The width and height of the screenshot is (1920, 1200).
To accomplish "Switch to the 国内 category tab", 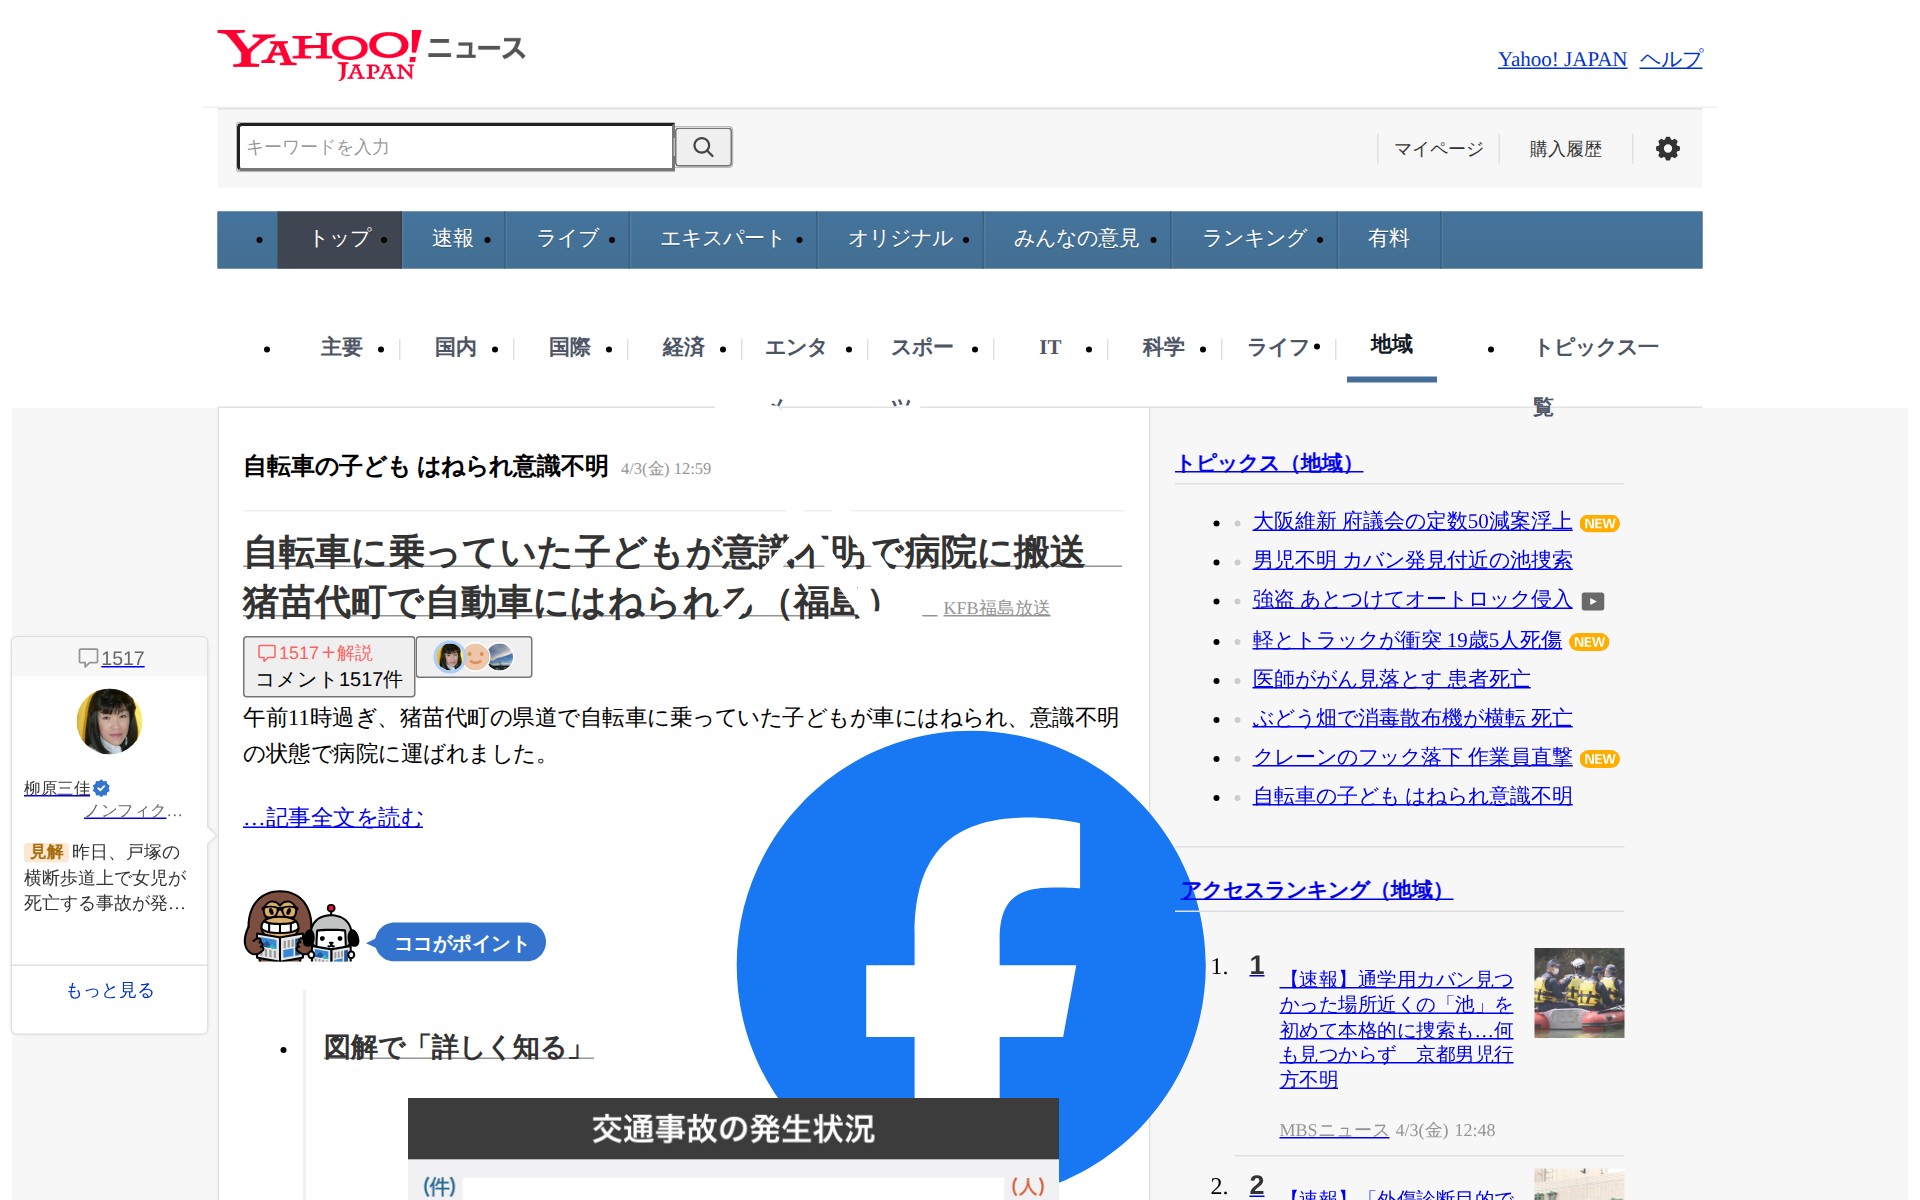I will (x=455, y=347).
